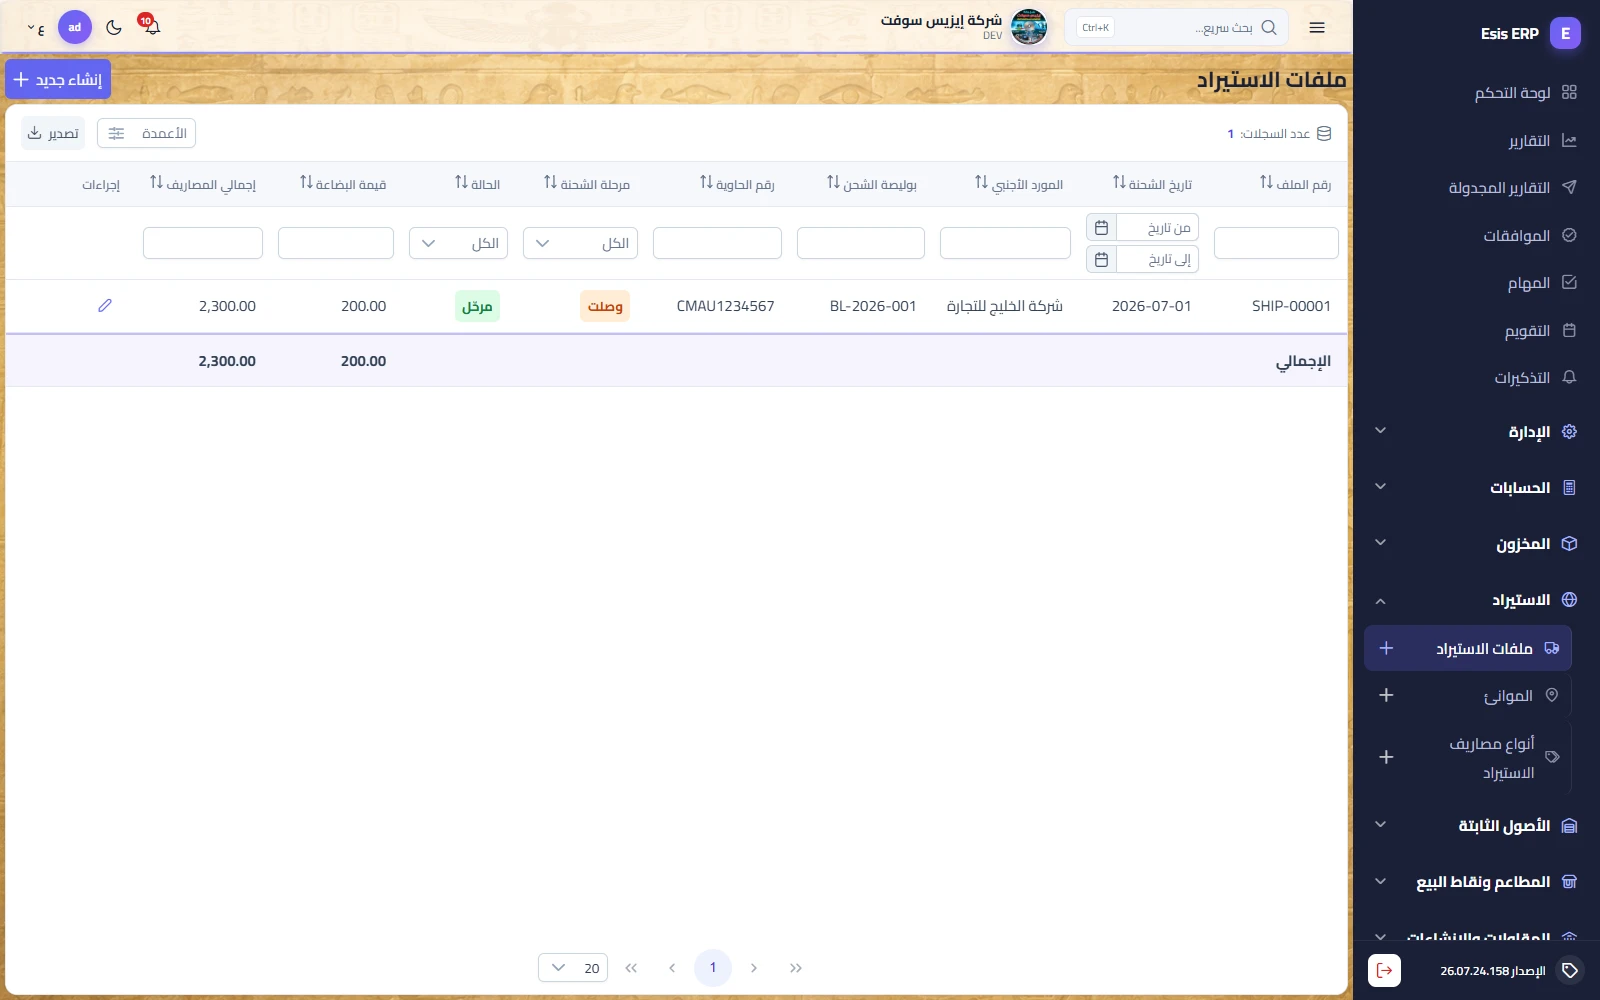Sort by 'تاريخ الشحنة' column
Screen dimensions: 1600x1000
[1152, 184]
